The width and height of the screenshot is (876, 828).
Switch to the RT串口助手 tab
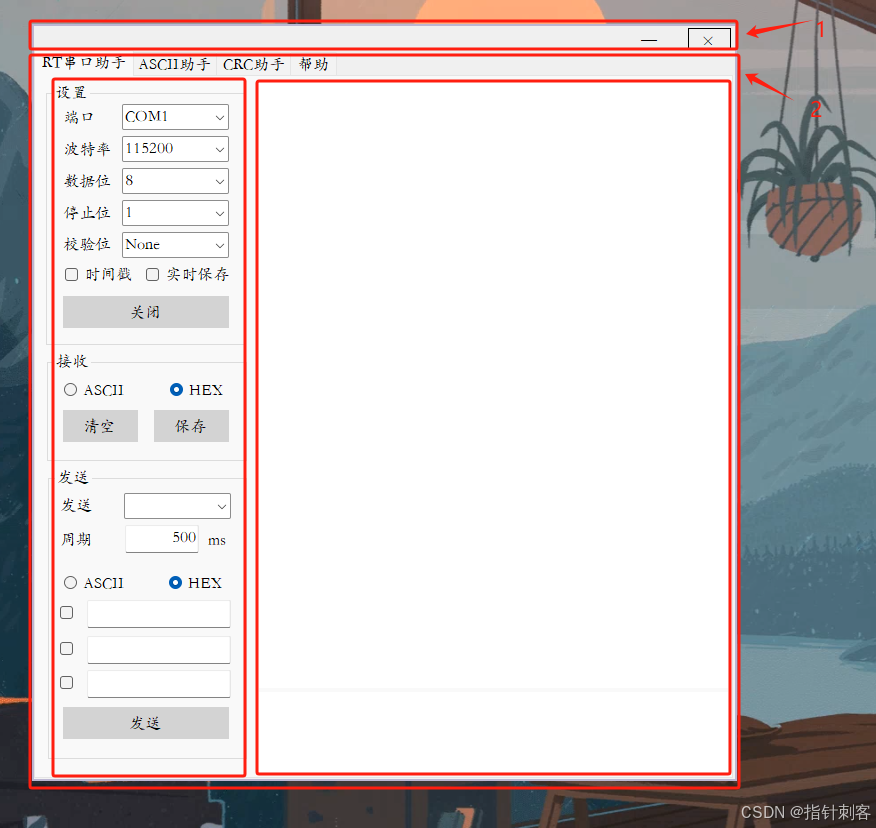coord(83,63)
